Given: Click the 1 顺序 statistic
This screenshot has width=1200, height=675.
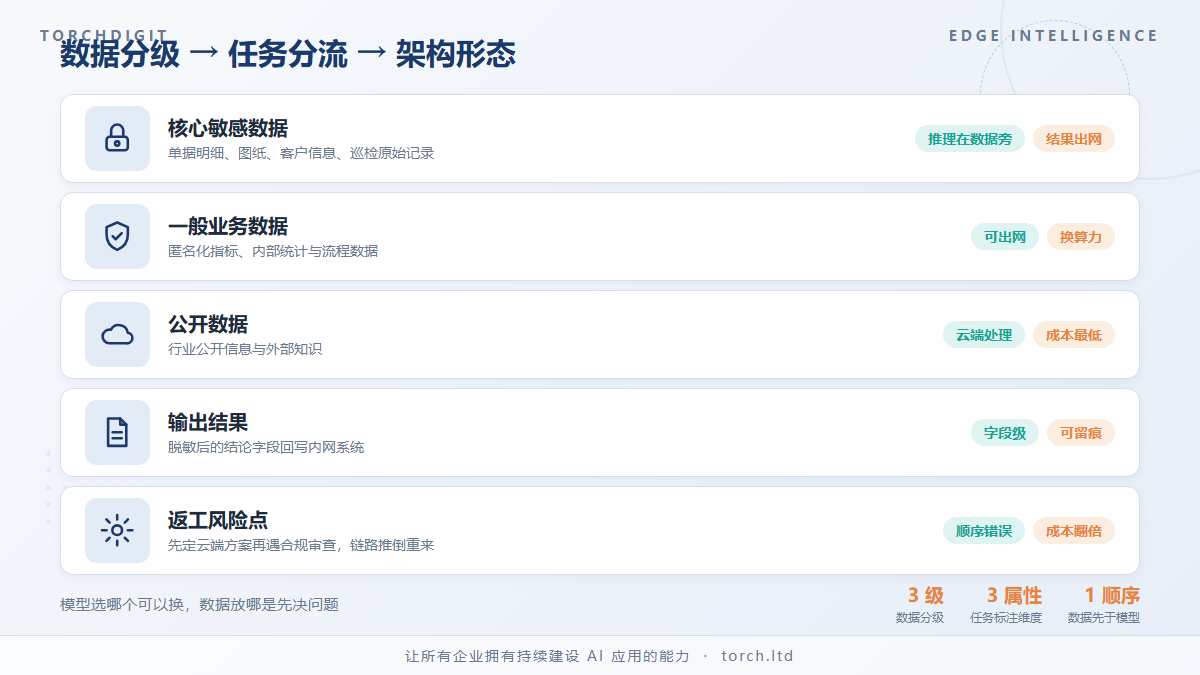Looking at the screenshot, I should [1112, 595].
